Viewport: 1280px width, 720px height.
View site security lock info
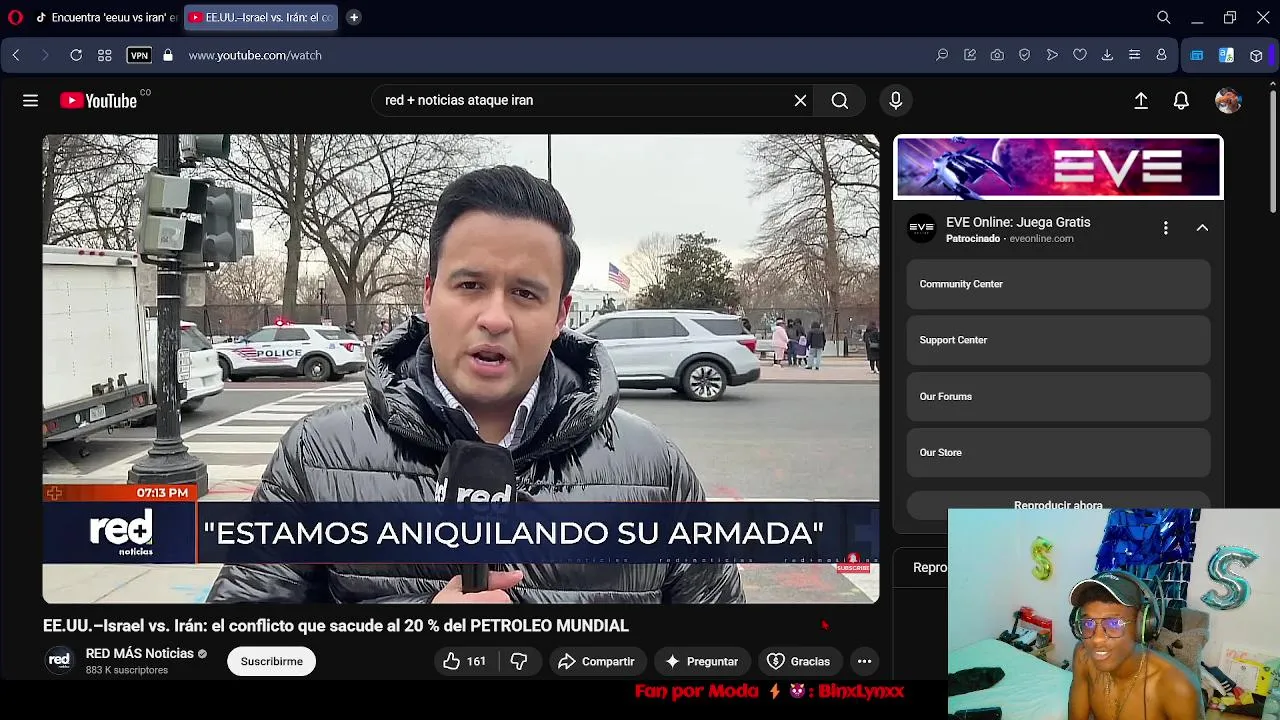coord(168,55)
